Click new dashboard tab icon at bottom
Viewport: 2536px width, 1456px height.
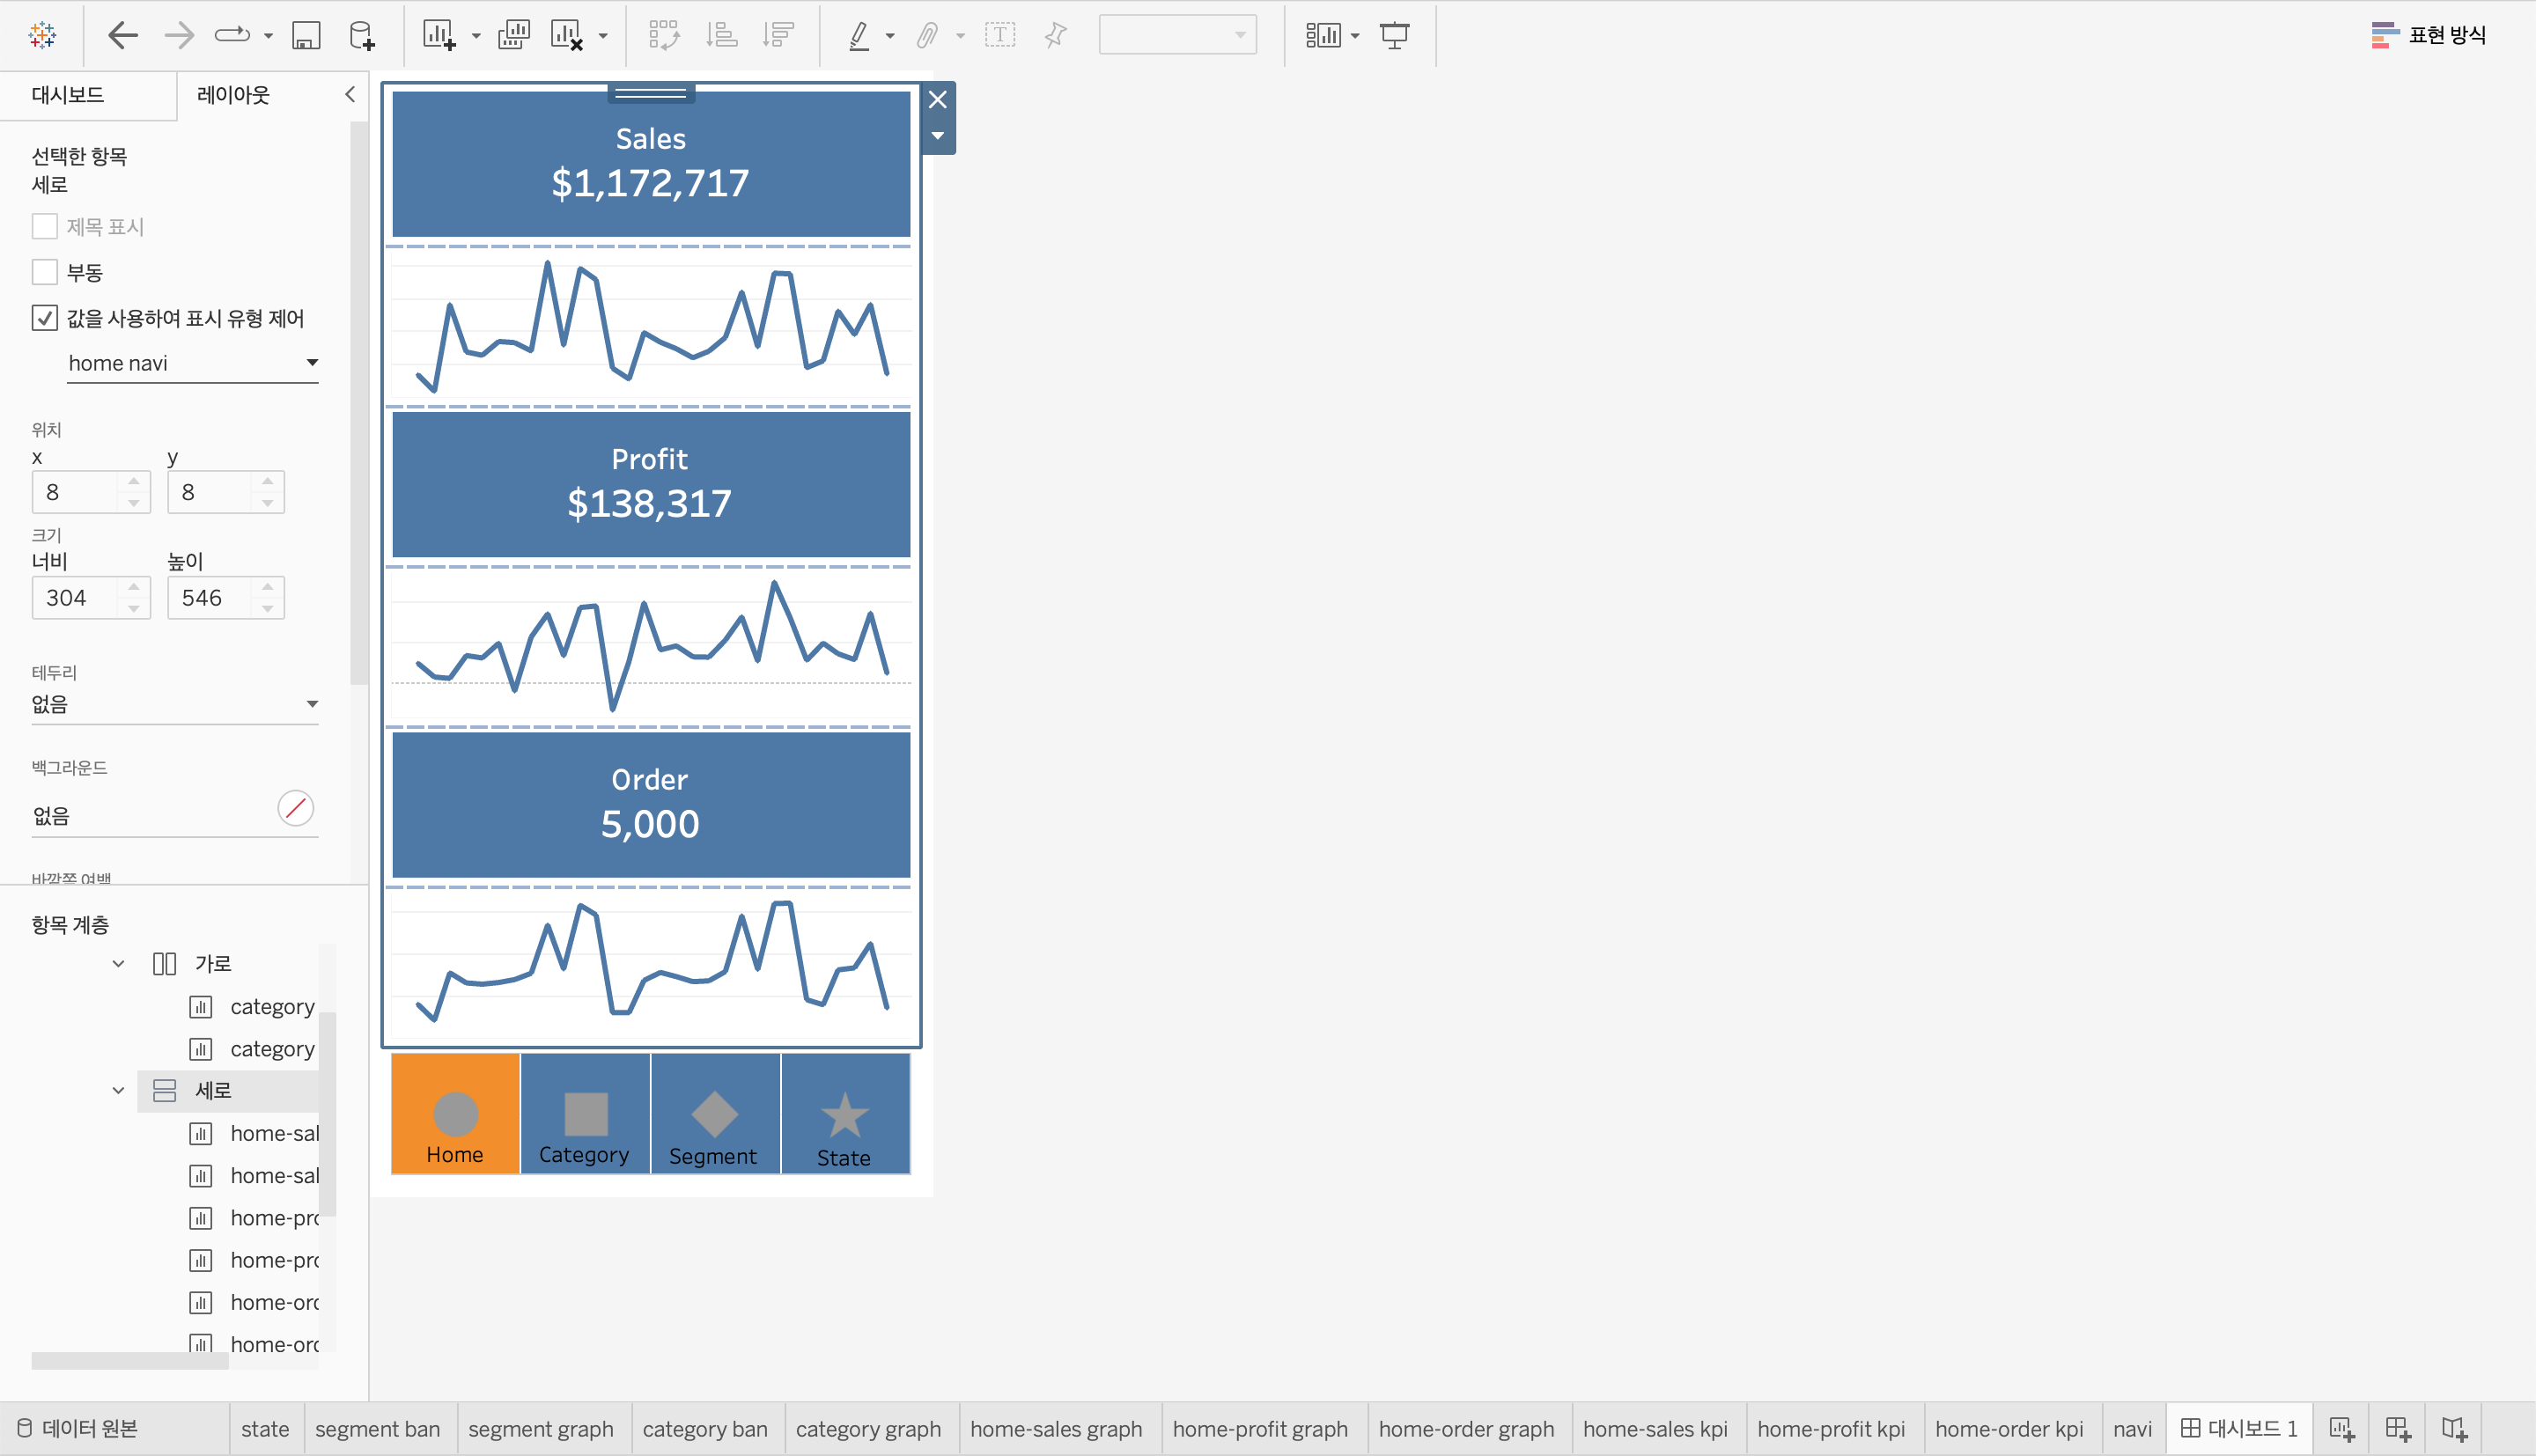click(2398, 1429)
